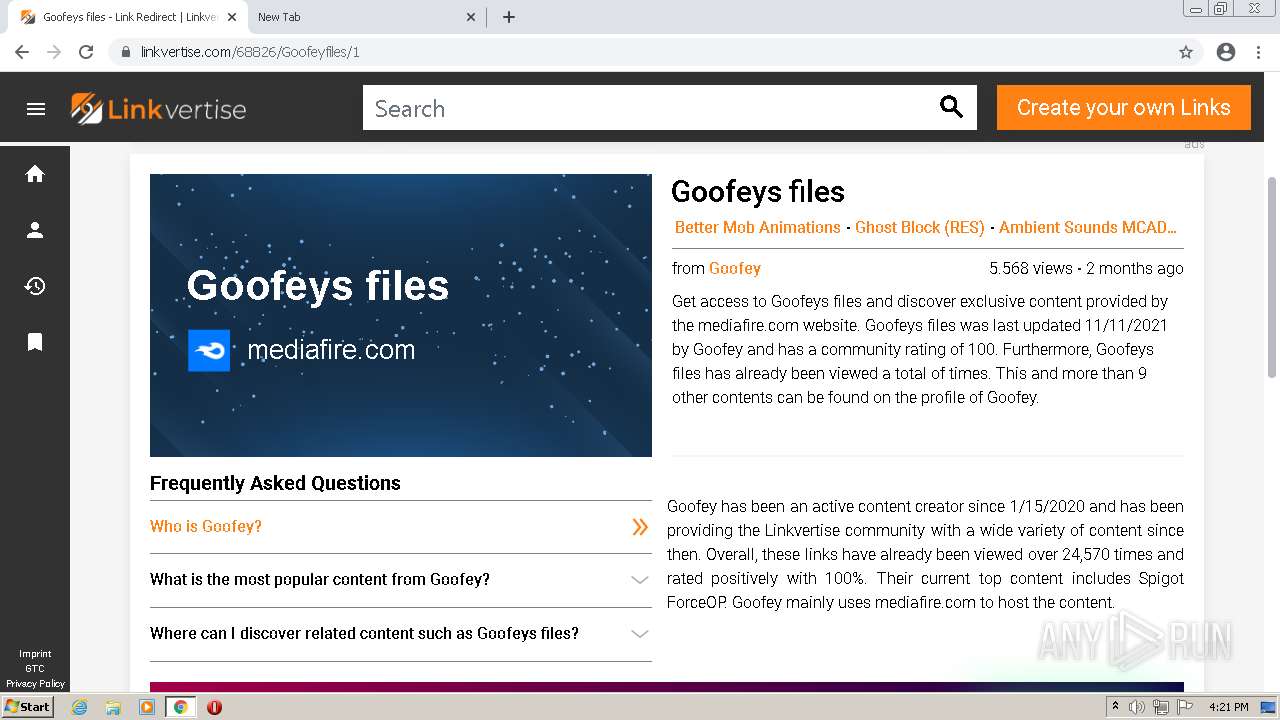Click the search magnifier icon
This screenshot has width=1280, height=720.
951,107
